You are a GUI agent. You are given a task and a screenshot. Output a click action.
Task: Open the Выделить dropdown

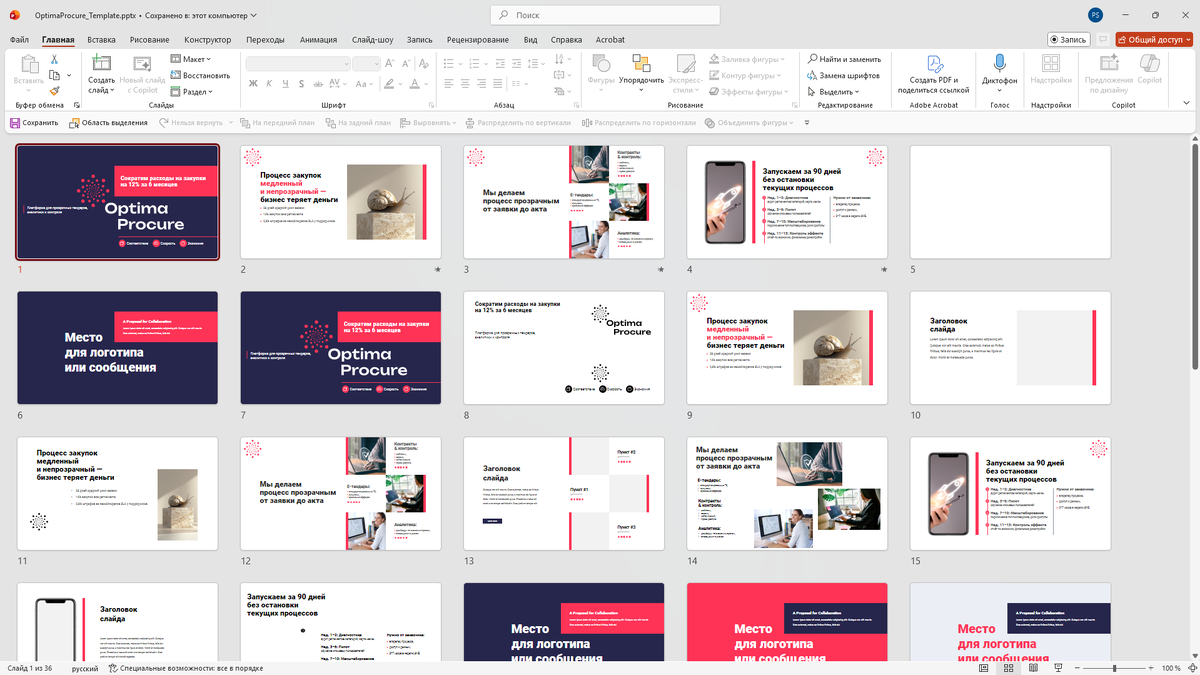tap(836, 91)
